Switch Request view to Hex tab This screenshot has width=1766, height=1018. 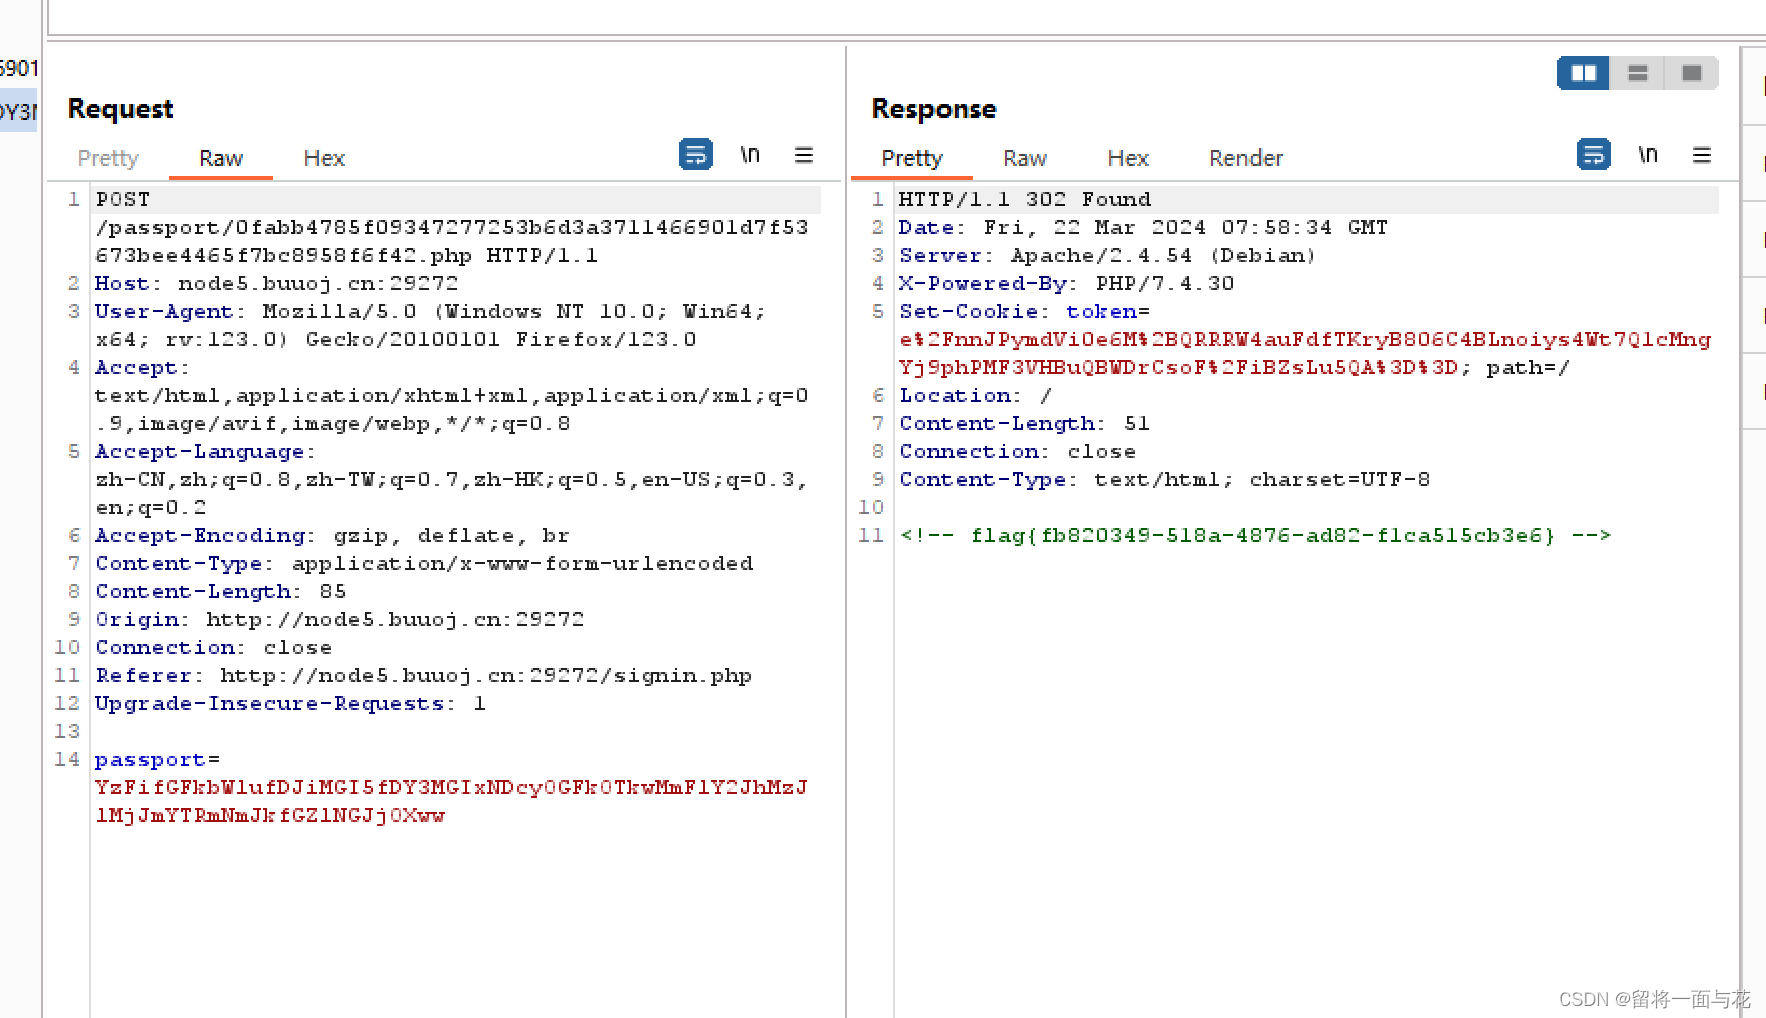324,158
